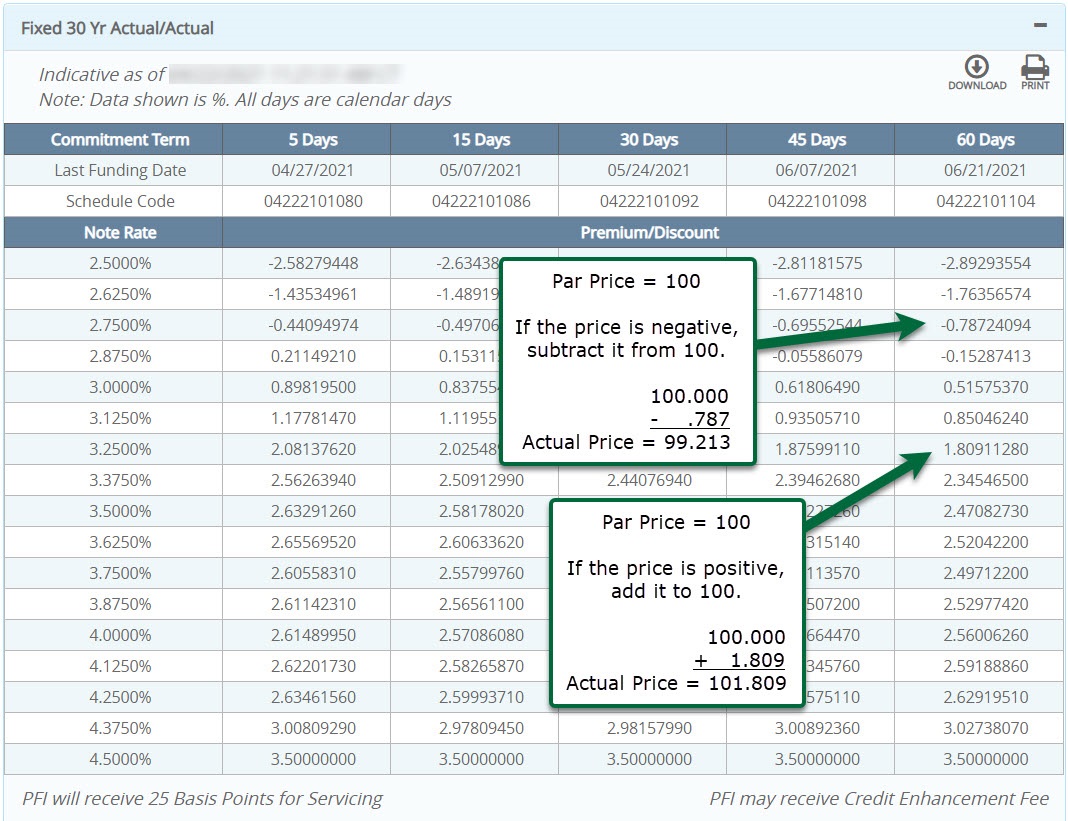Click schedule code 04222101080
The height and width of the screenshot is (821, 1068).
click(312, 201)
